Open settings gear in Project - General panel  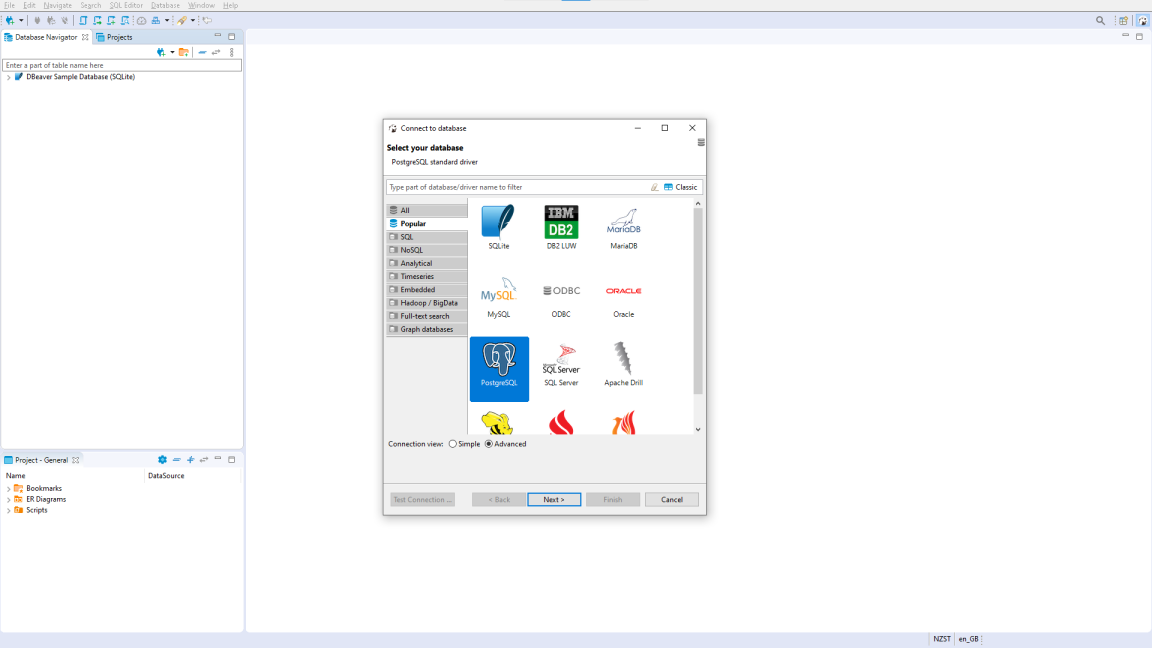point(162,460)
